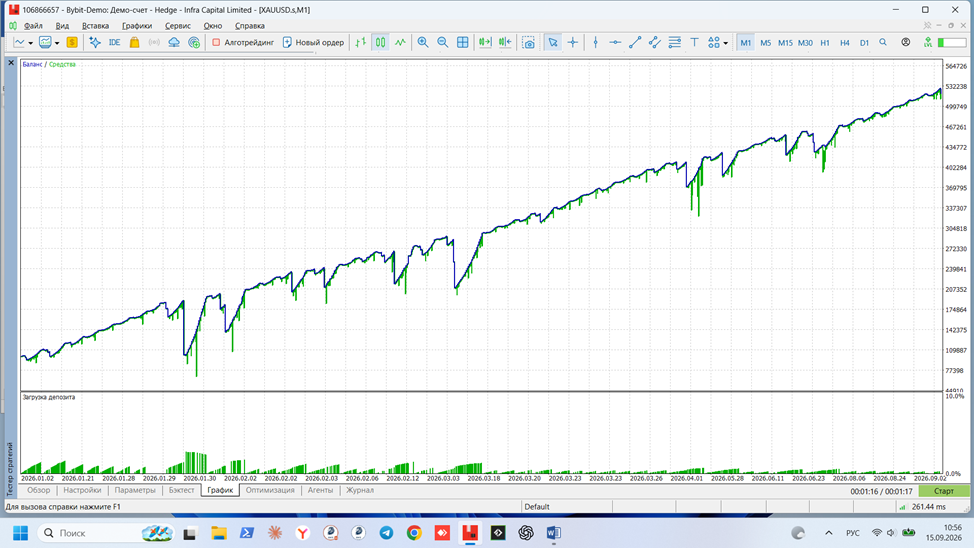Expand the monitor chart icon dropdown arrow

coord(57,43)
